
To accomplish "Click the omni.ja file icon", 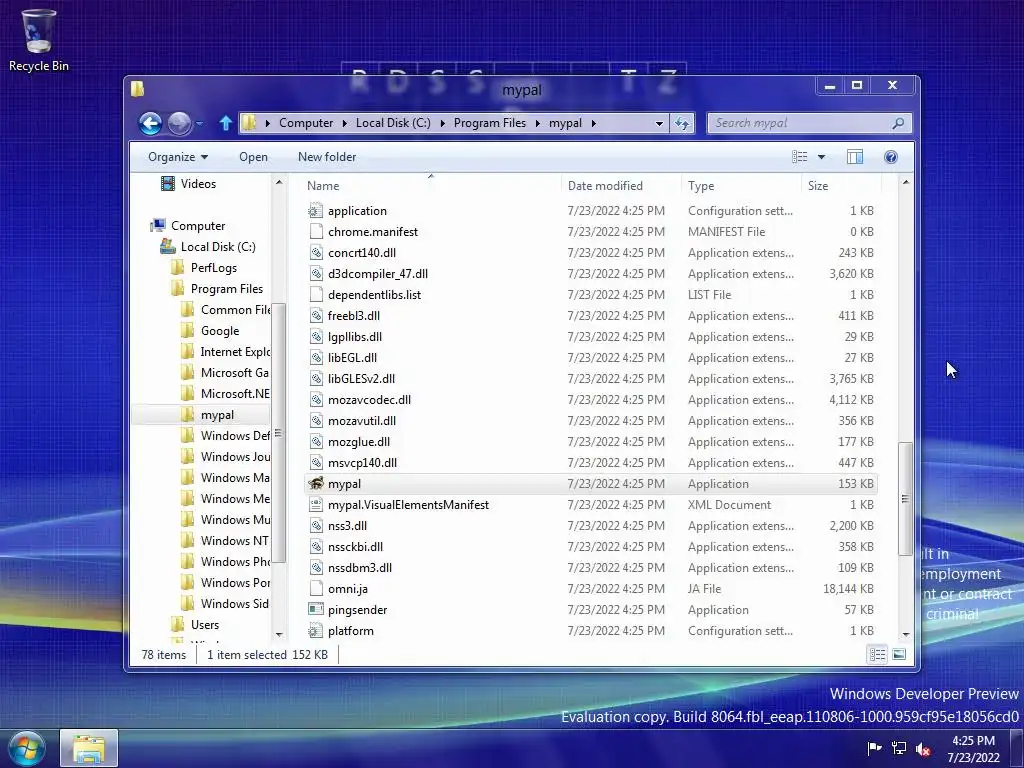I will 316,589.
